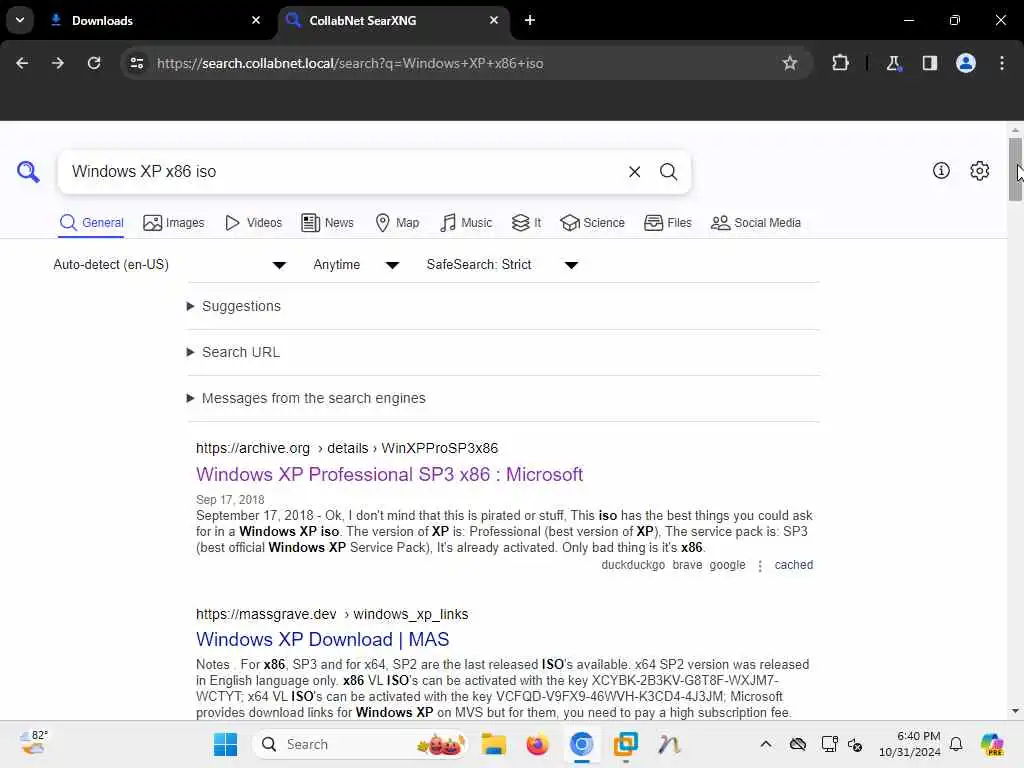1024x768 pixels.
Task: Open Firefox from the taskbar
Action: coord(537,744)
